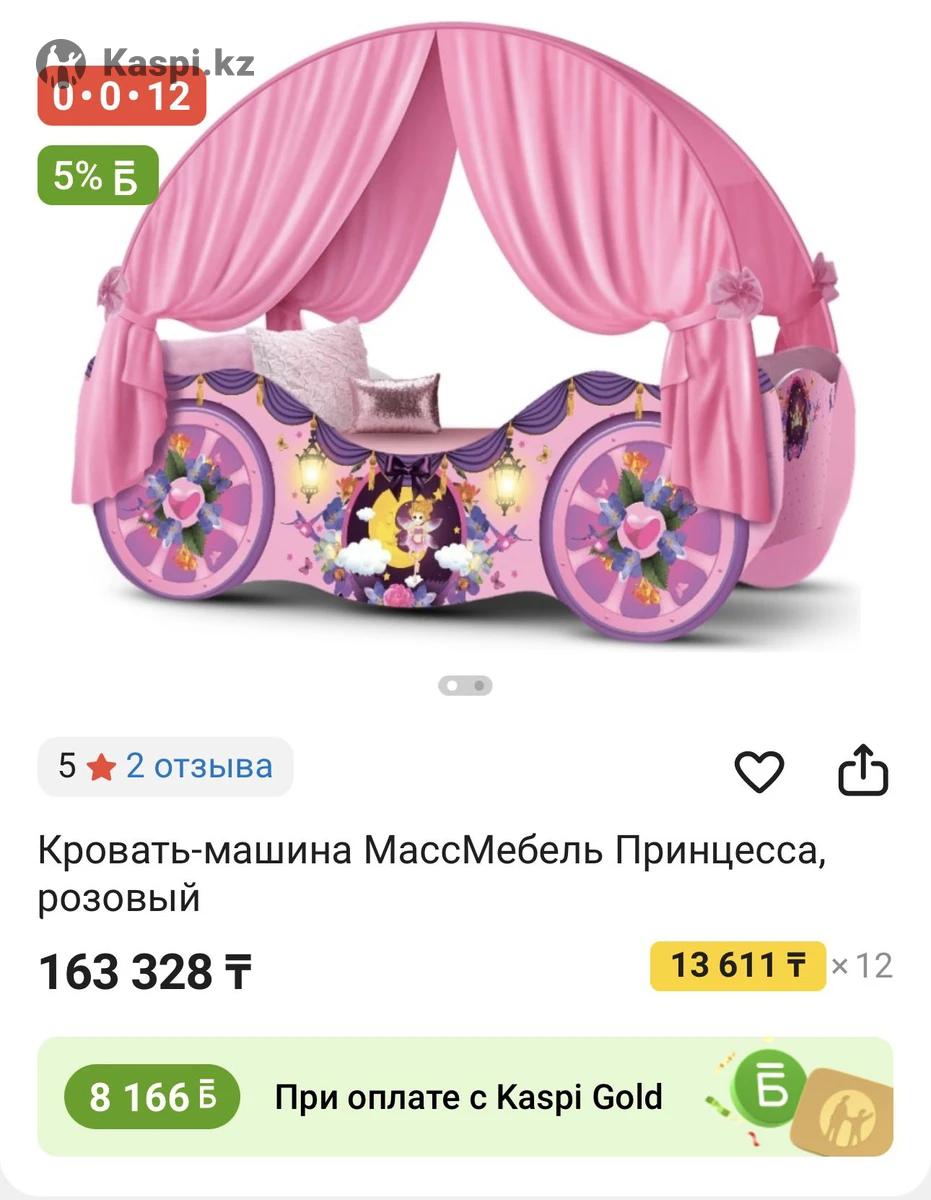Tap the red star rating icon
Screen dimensions: 931x1200
pos(101,768)
